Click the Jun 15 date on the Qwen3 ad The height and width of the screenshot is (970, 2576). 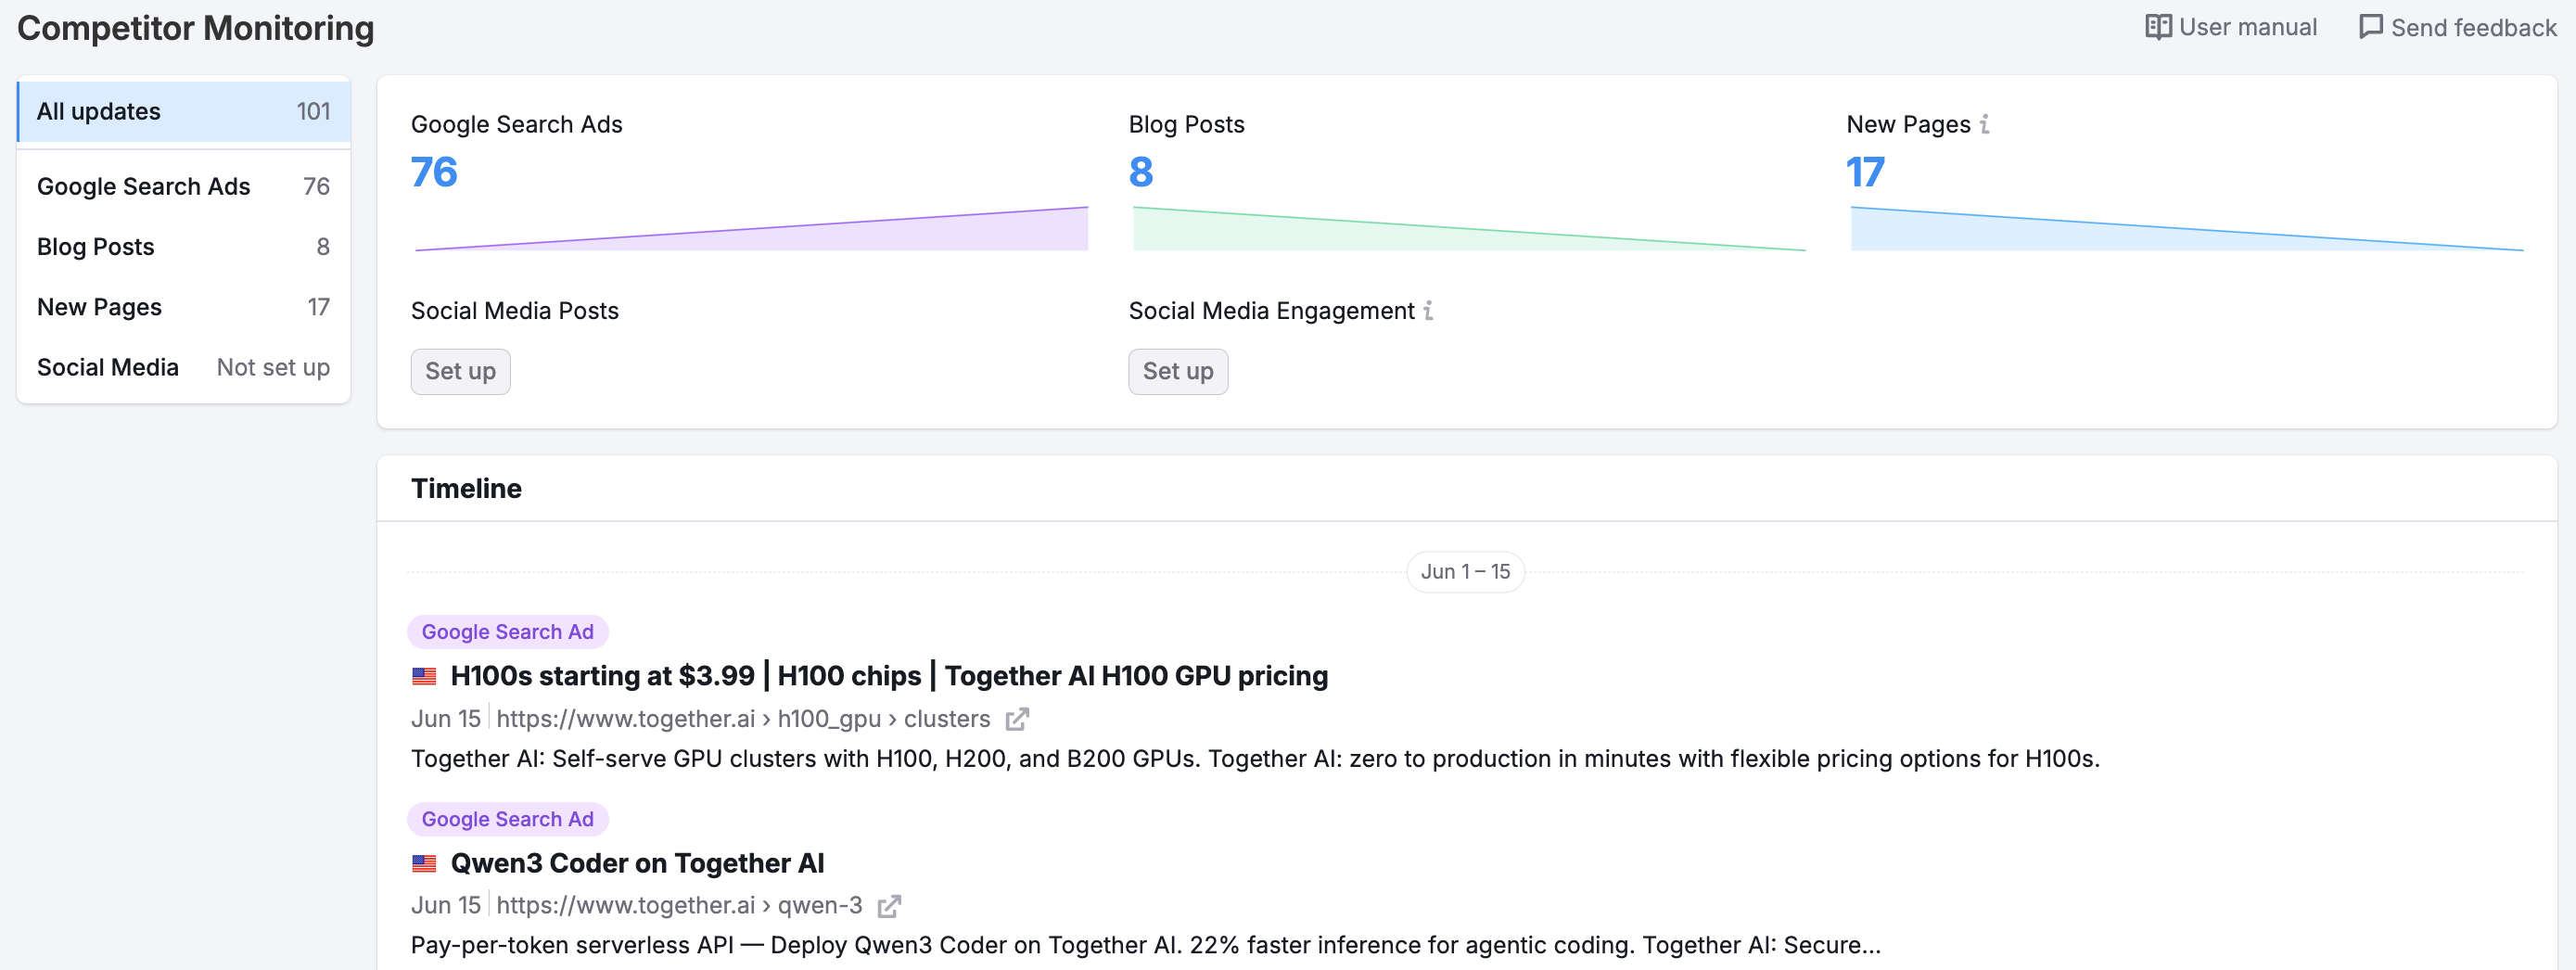(x=446, y=906)
